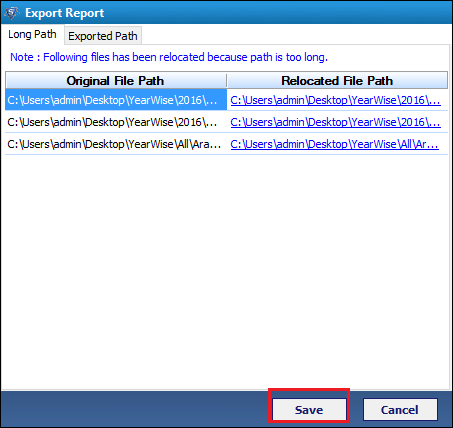
Task: Click the Cancel button
Action: click(x=400, y=409)
